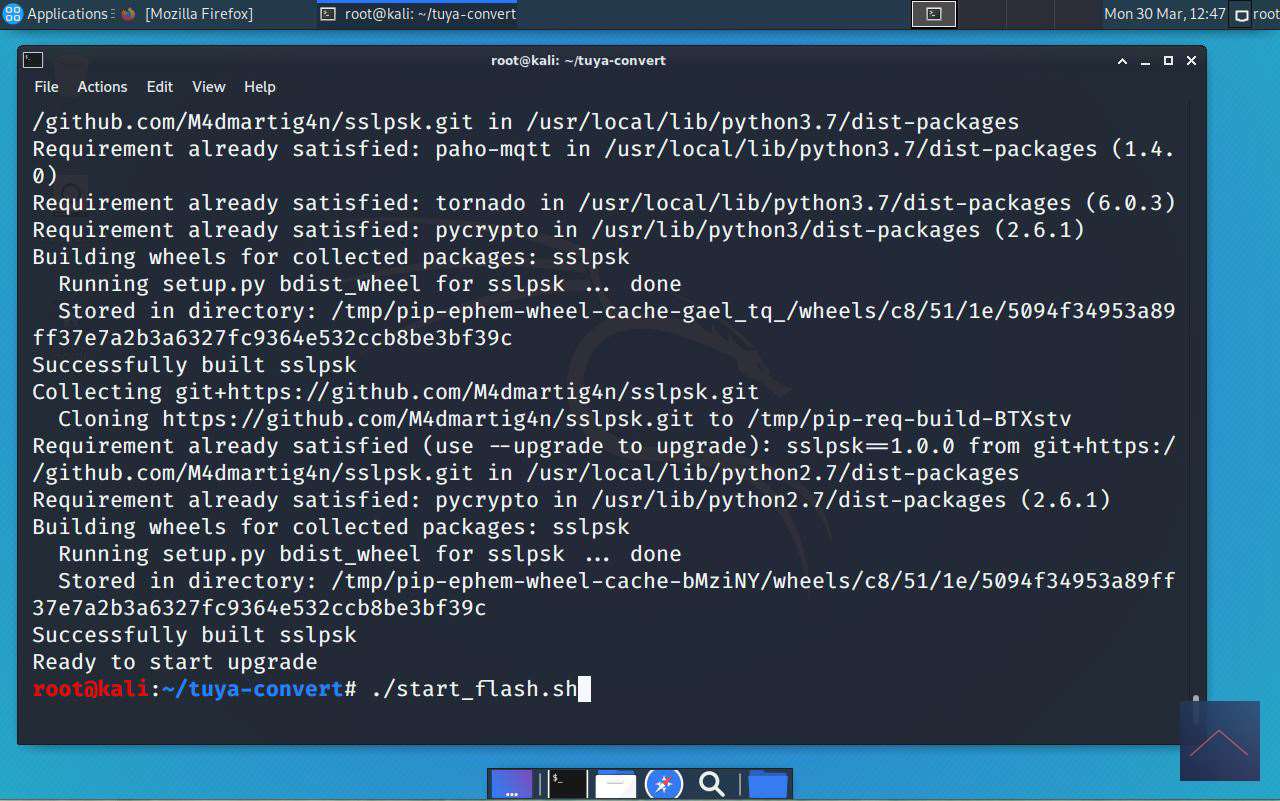Launch terminal emulator from the dock
This screenshot has height=801, width=1280.
tap(566, 784)
